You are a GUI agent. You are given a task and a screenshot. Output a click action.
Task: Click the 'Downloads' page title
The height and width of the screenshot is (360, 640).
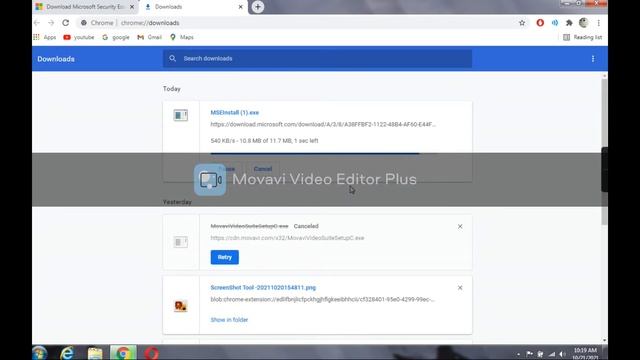click(56, 59)
